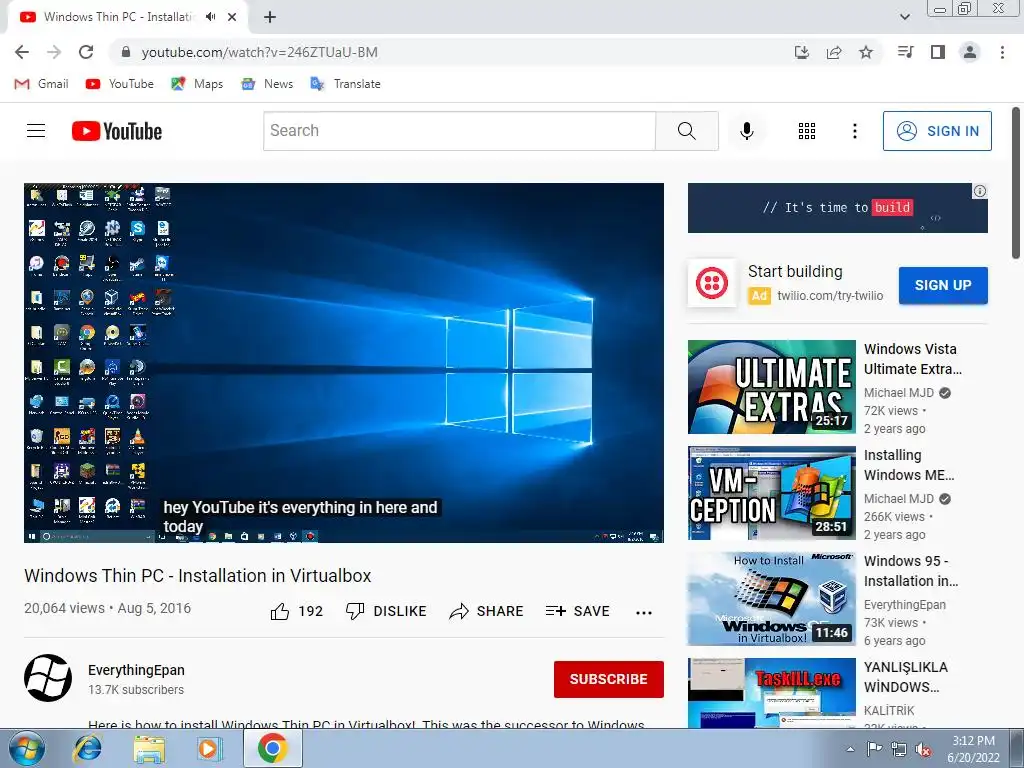Click the magnifier search button

686,131
